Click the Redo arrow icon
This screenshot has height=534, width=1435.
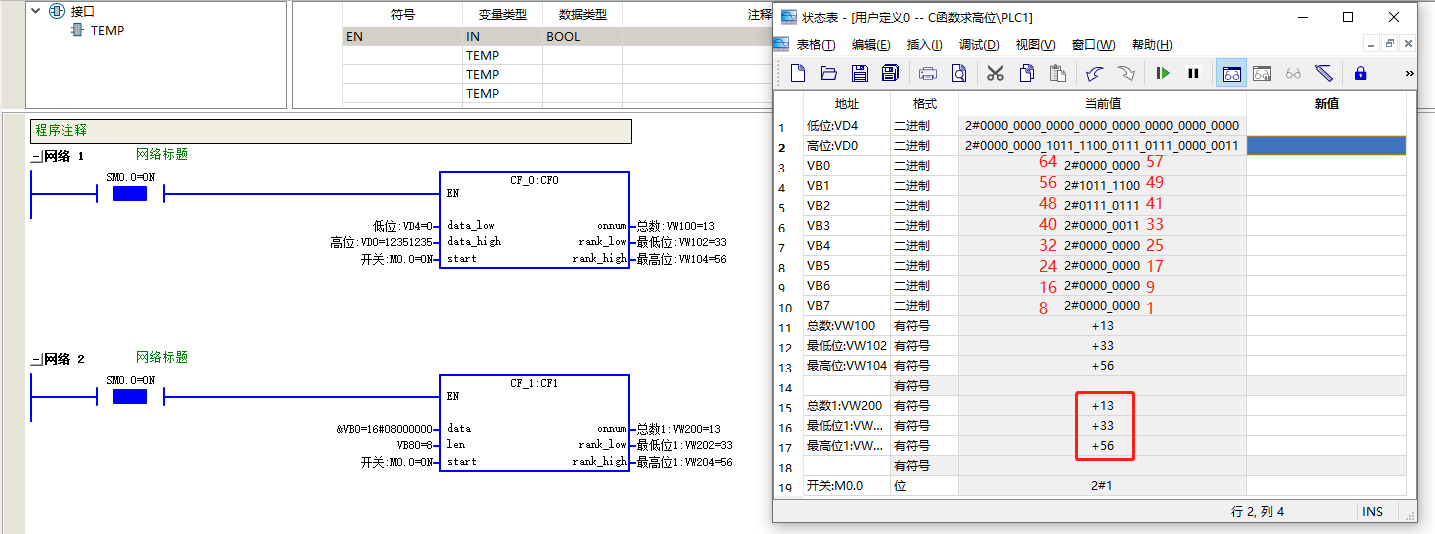coord(1125,73)
